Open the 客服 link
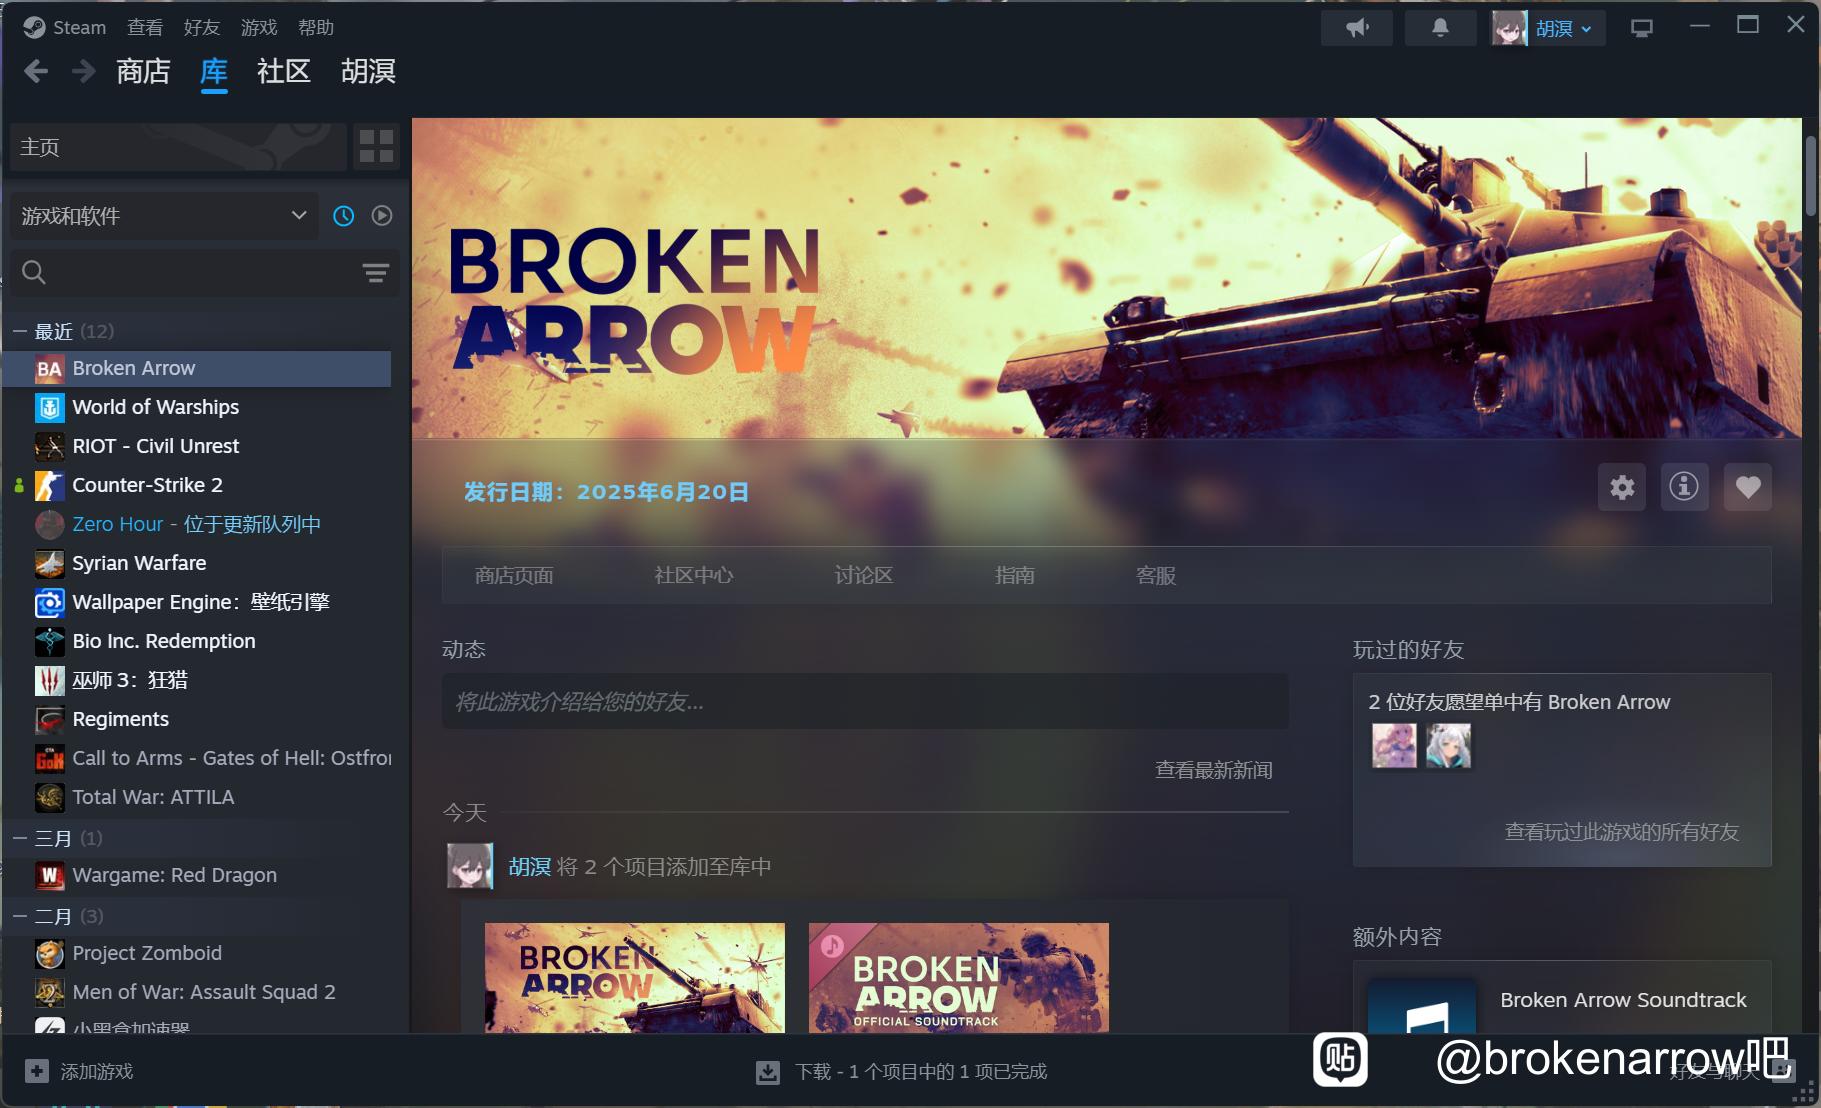 [1156, 575]
